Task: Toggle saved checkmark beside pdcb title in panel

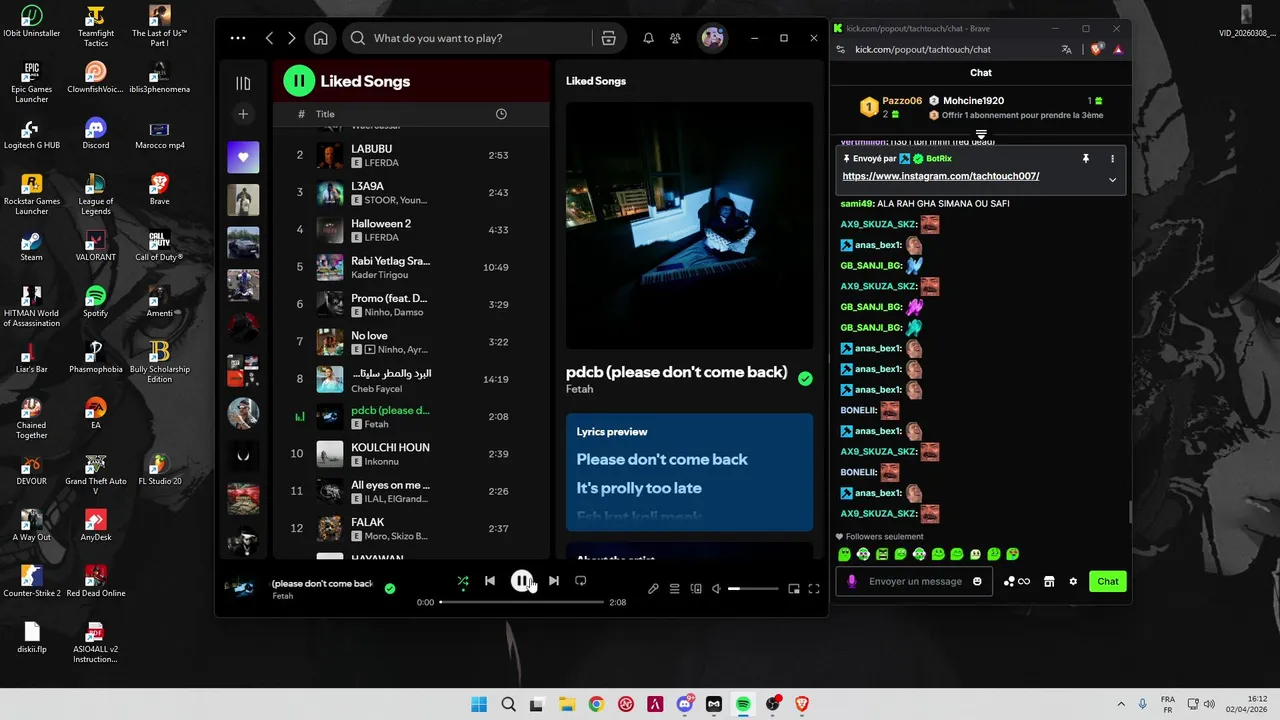Action: click(x=805, y=378)
